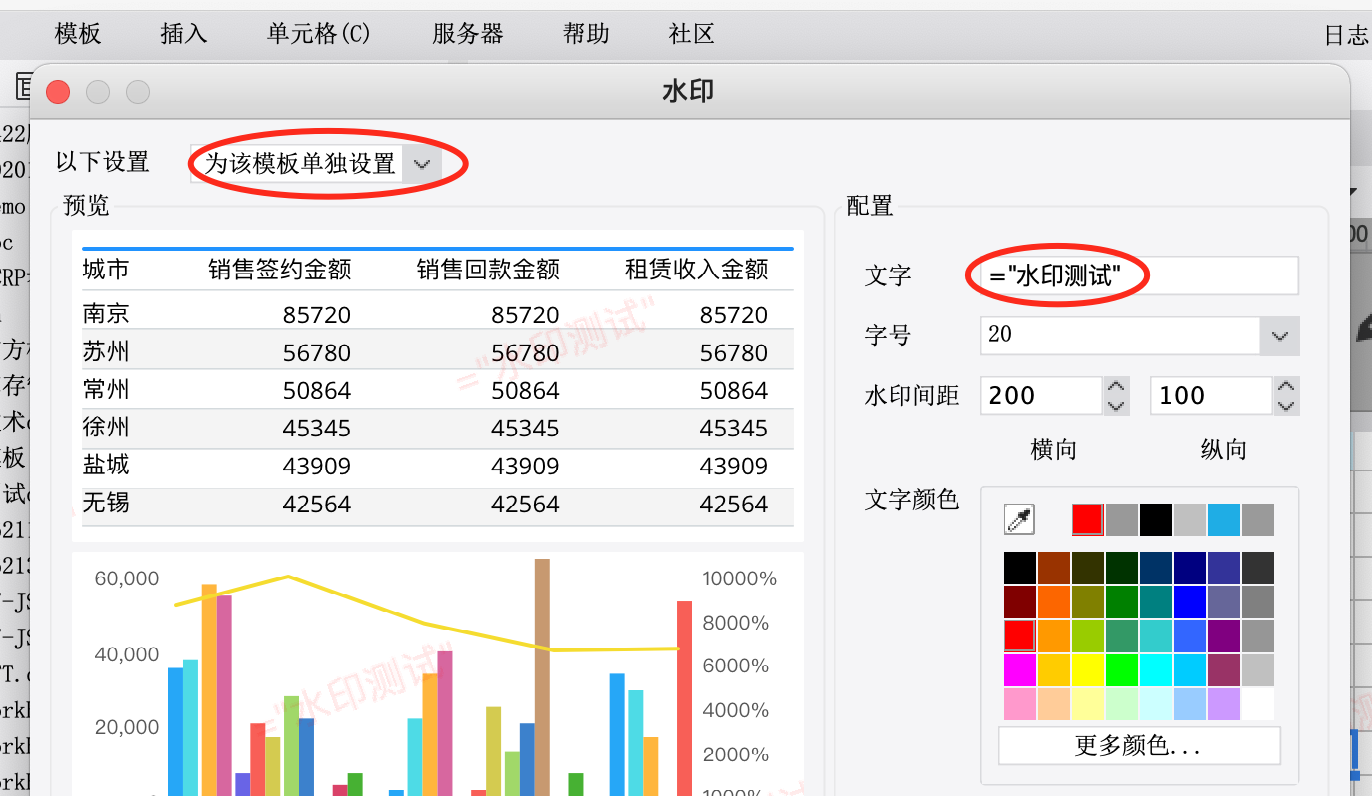
Task: Click the 文字 watermark text field
Action: click(x=1140, y=275)
